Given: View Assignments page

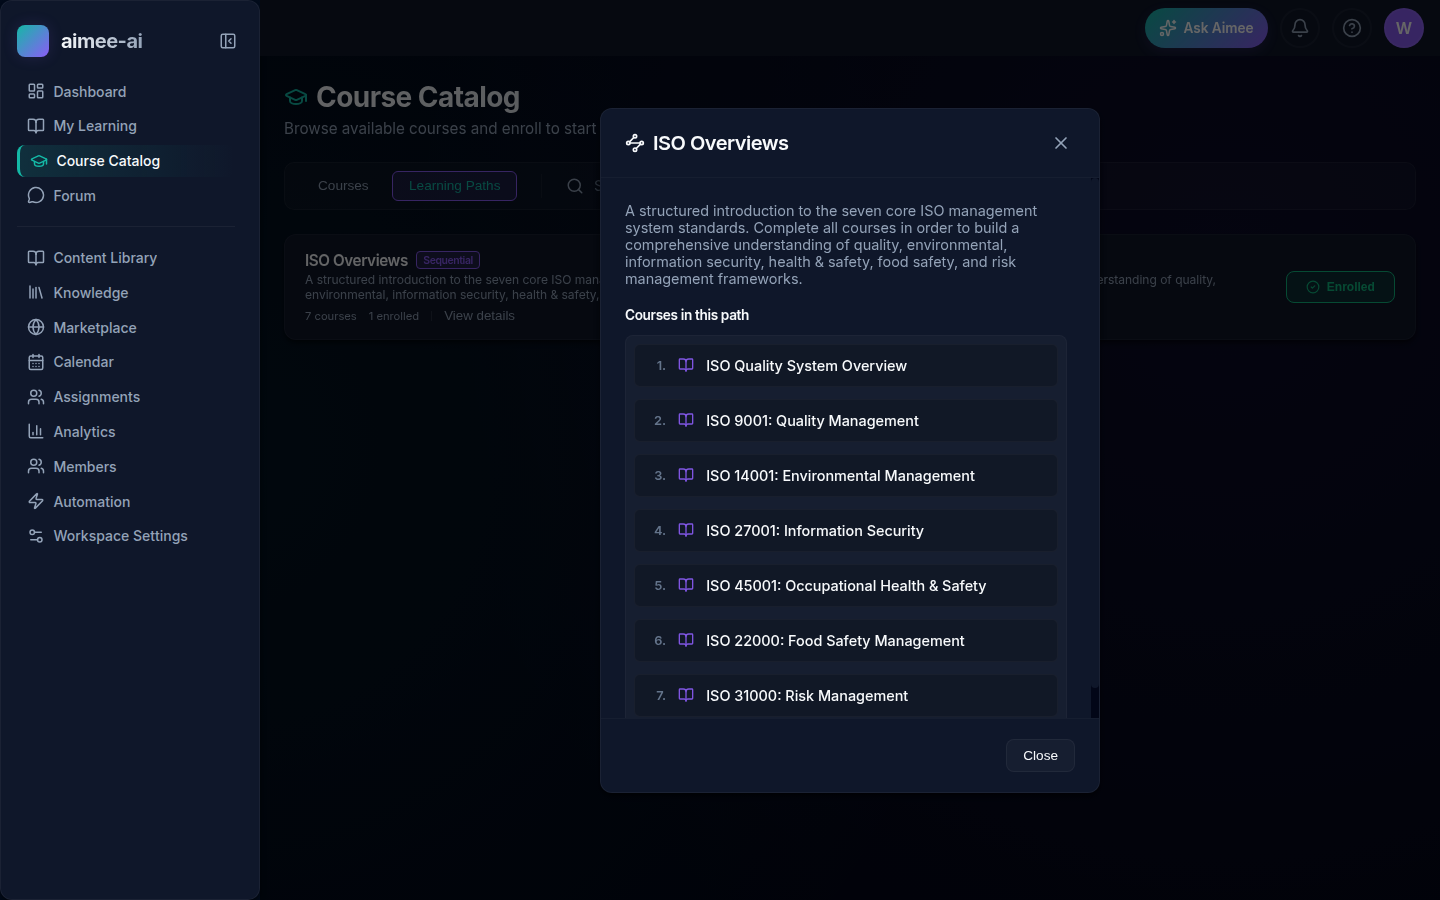Looking at the screenshot, I should (x=127, y=397).
